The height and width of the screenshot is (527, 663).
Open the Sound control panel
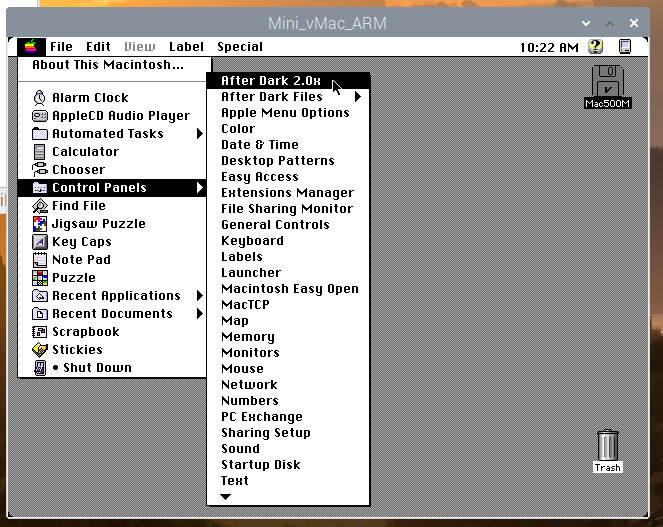tap(288, 449)
